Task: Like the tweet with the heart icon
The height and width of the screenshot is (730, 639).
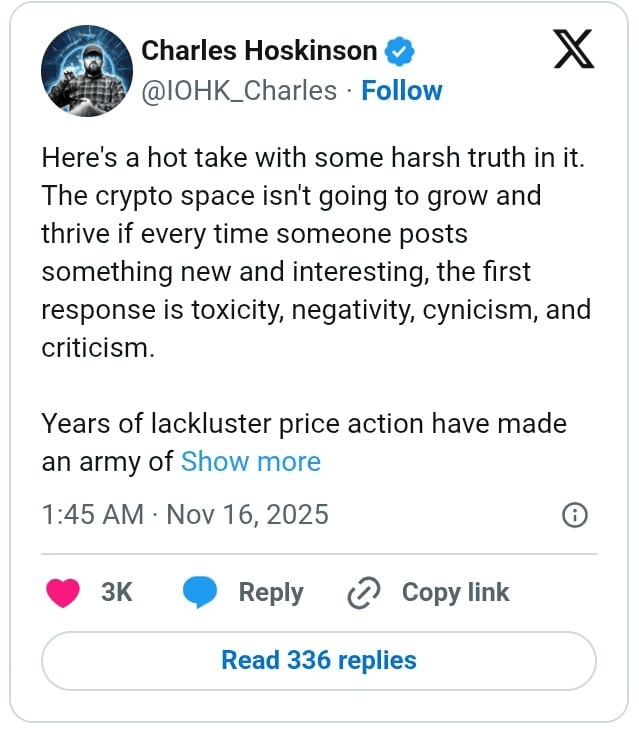Action: click(x=64, y=592)
